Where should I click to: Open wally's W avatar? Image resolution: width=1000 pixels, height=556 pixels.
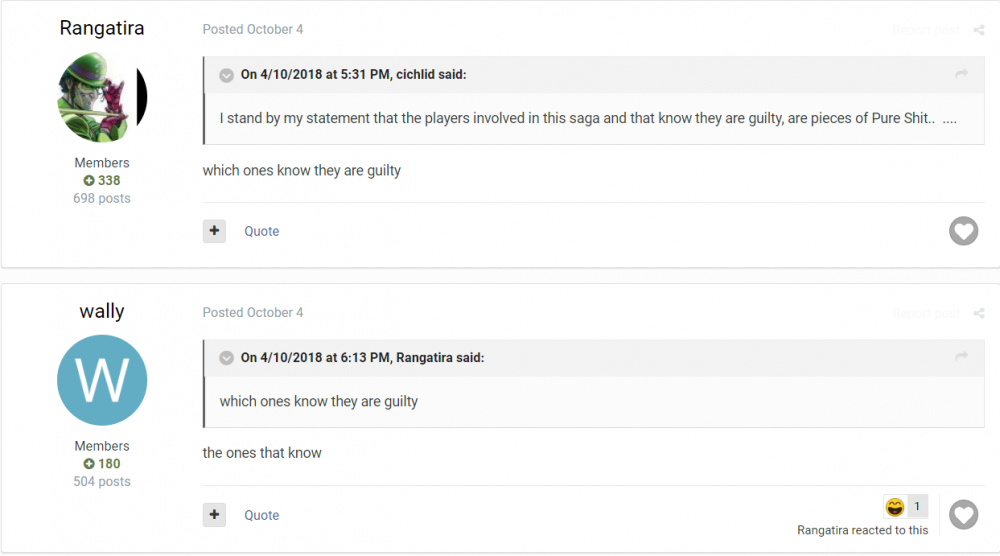pyautogui.click(x=102, y=381)
